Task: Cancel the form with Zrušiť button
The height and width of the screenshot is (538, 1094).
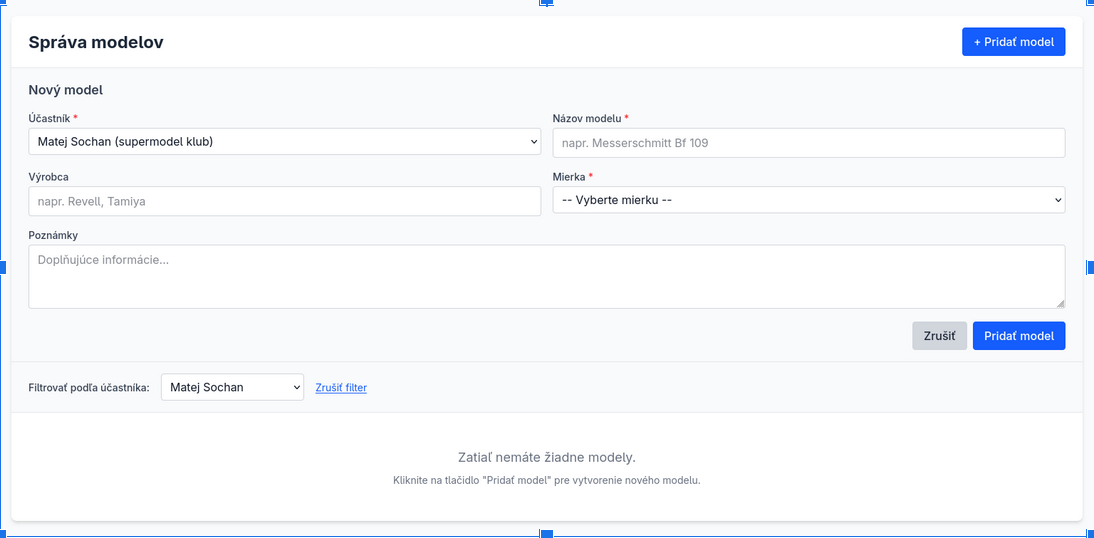Action: tap(939, 336)
